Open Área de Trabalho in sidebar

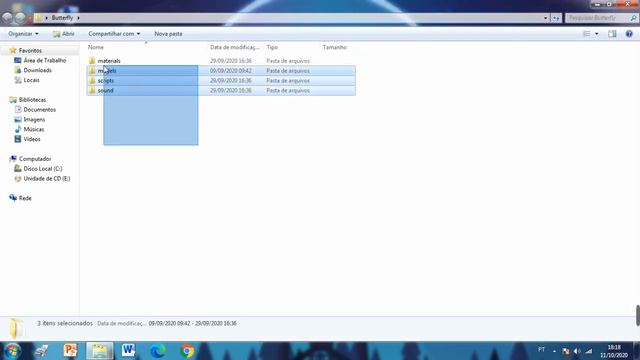tap(44, 60)
